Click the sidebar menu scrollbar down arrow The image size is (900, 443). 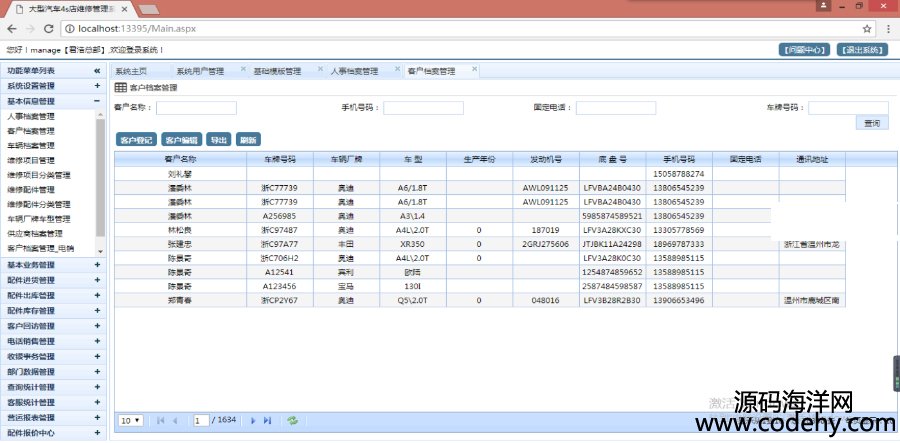[x=99, y=249]
